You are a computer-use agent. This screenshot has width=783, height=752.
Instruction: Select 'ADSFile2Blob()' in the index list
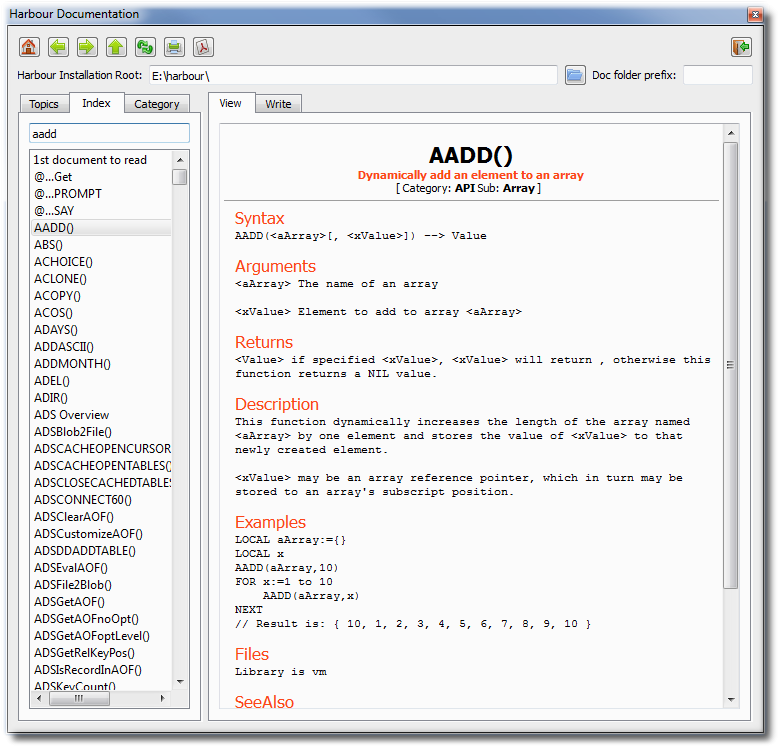[x=101, y=585]
